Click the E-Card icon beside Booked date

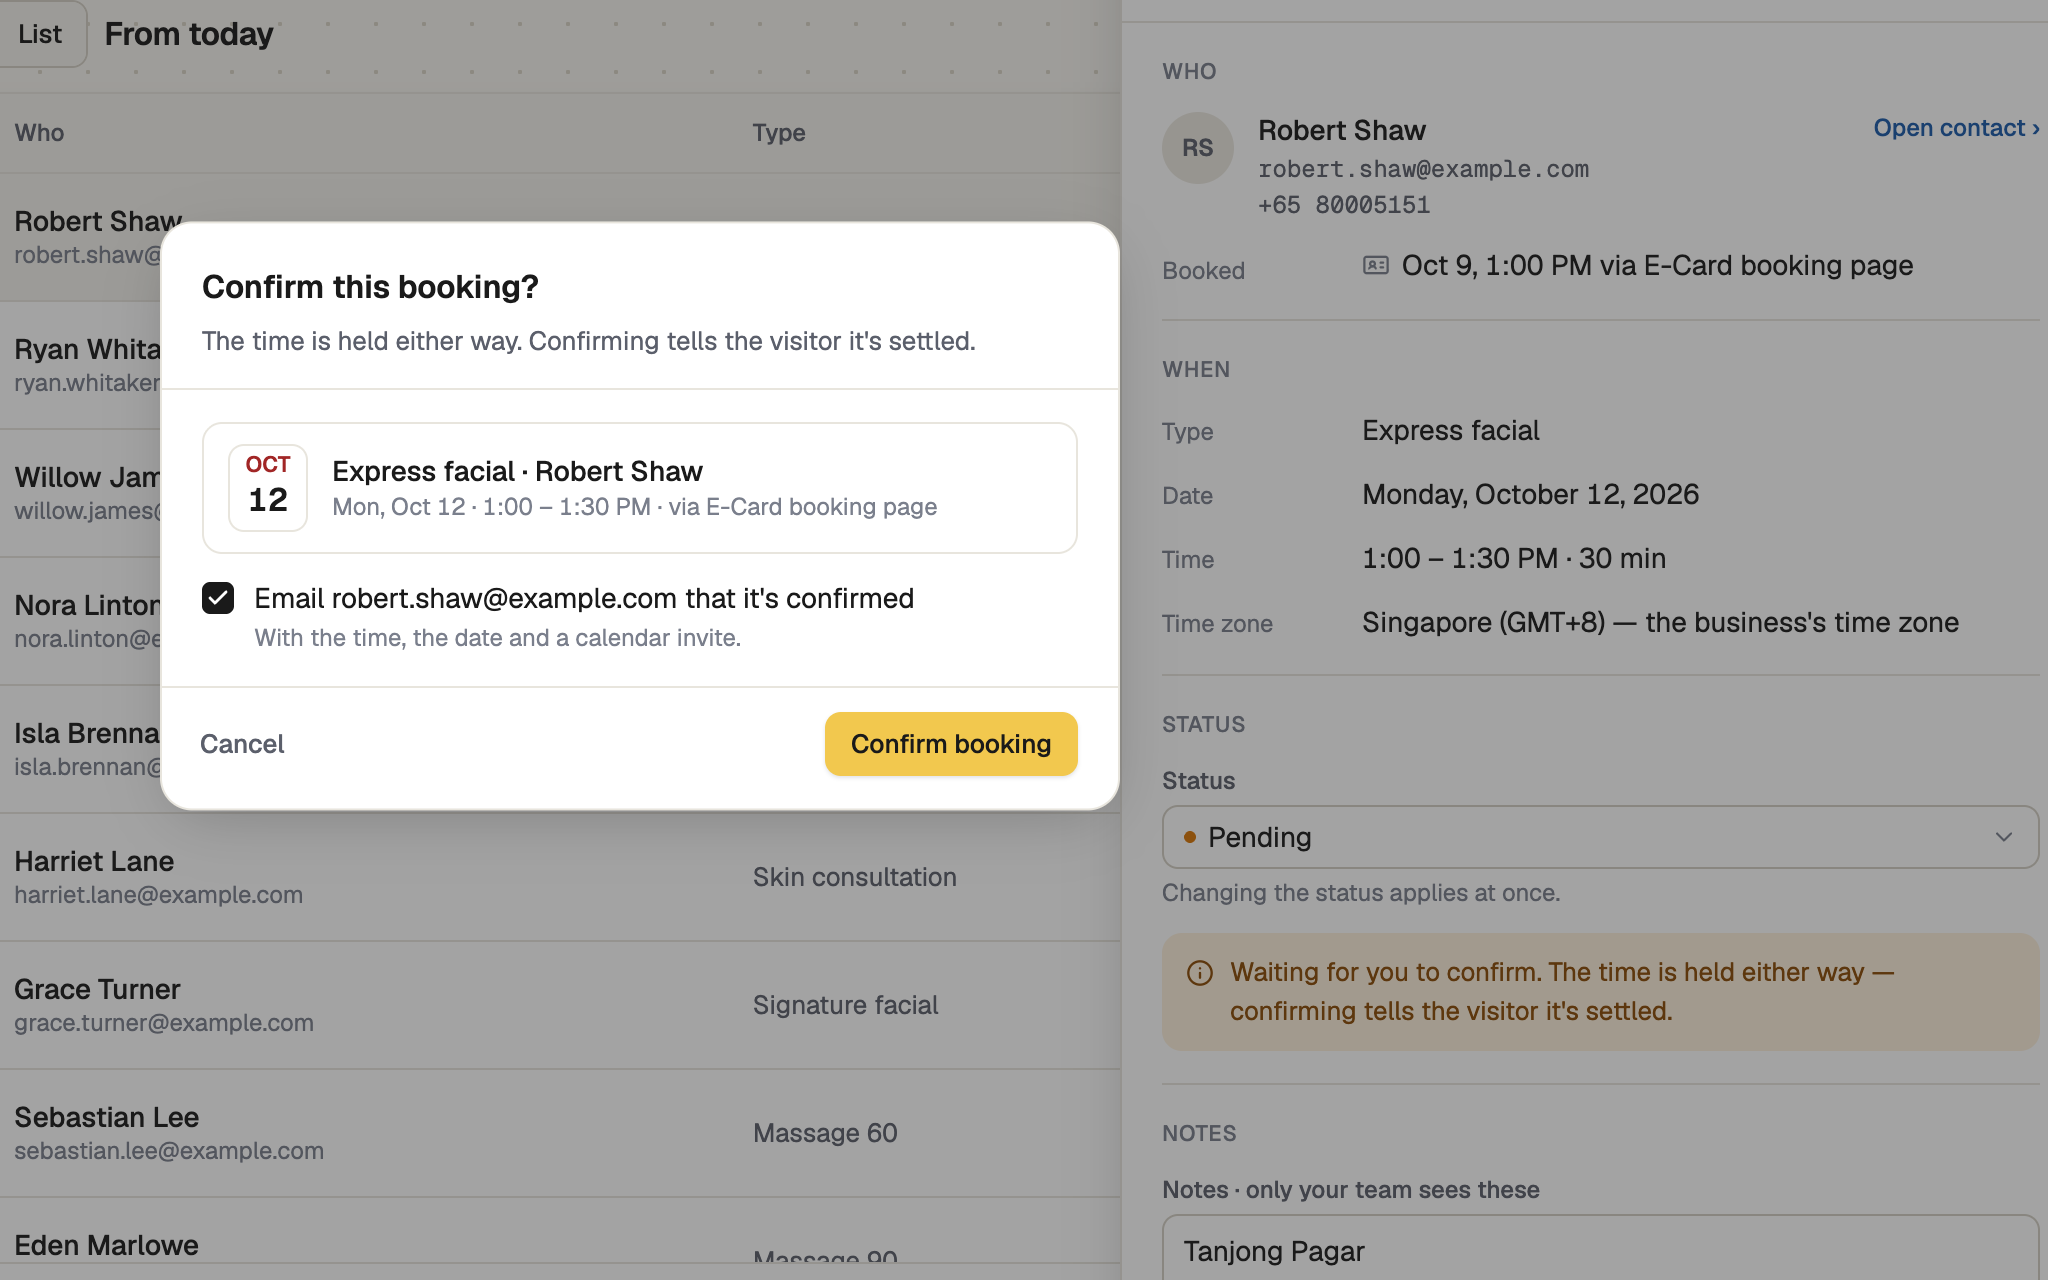[1376, 265]
